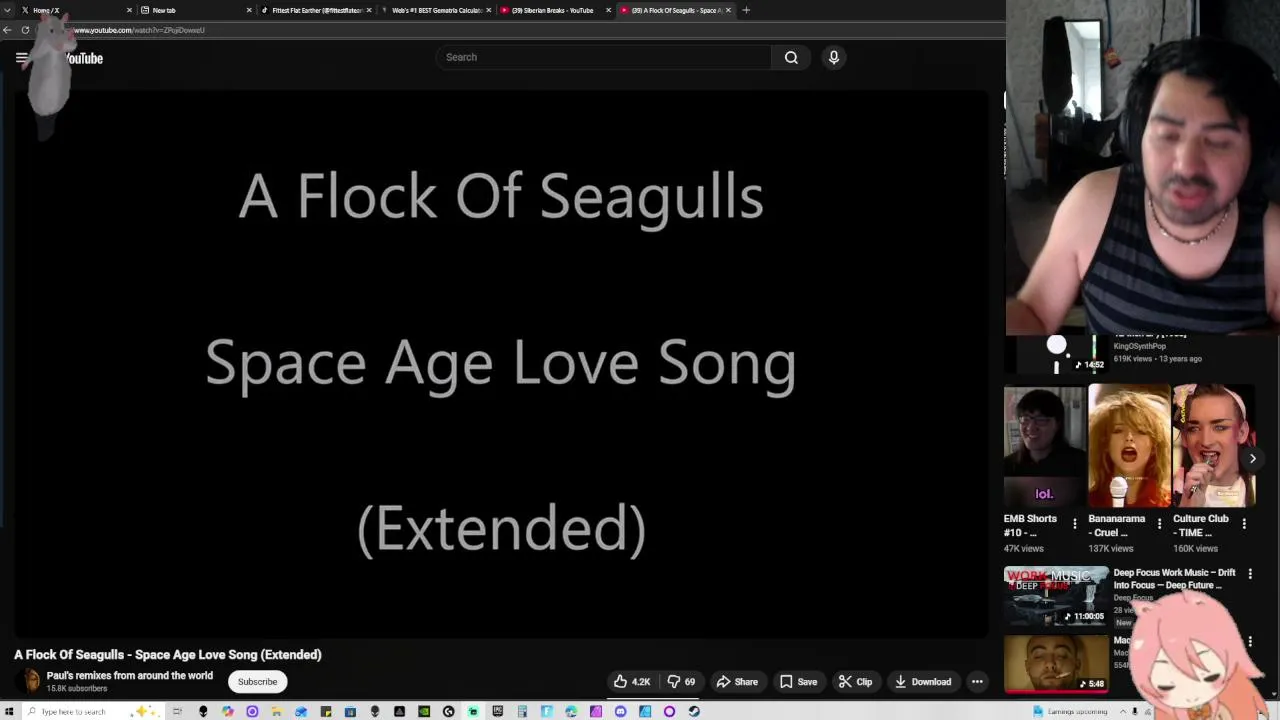The width and height of the screenshot is (1280, 720).
Task: Open tab search dropdown chevron
Action: click(7, 10)
